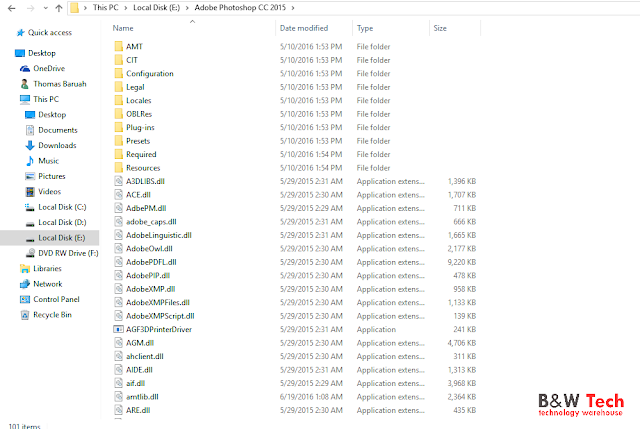Select Recycle Bin in the navigation pane
Screen dimensions: 640x429
coord(46,315)
